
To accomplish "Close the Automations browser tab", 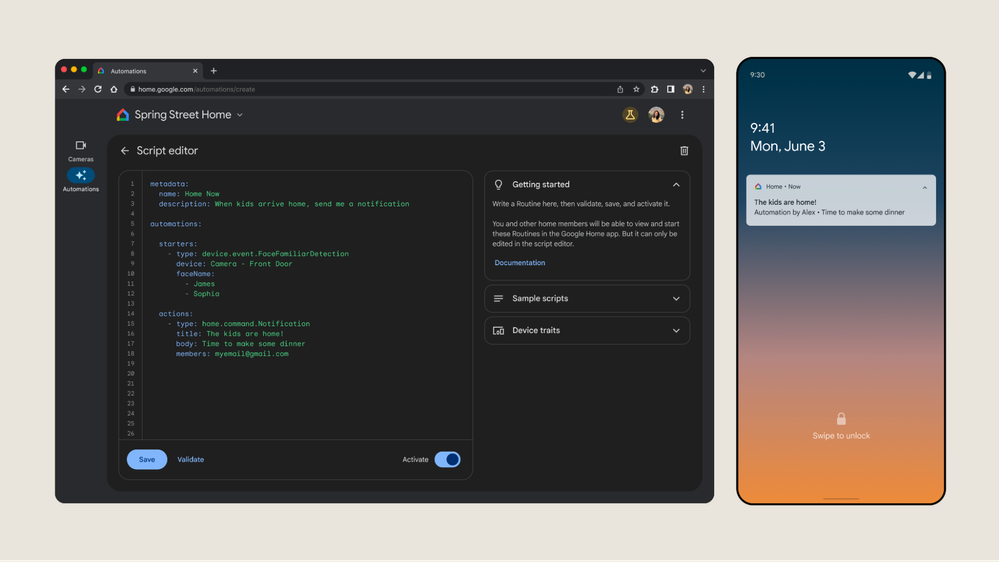I will coord(195,71).
